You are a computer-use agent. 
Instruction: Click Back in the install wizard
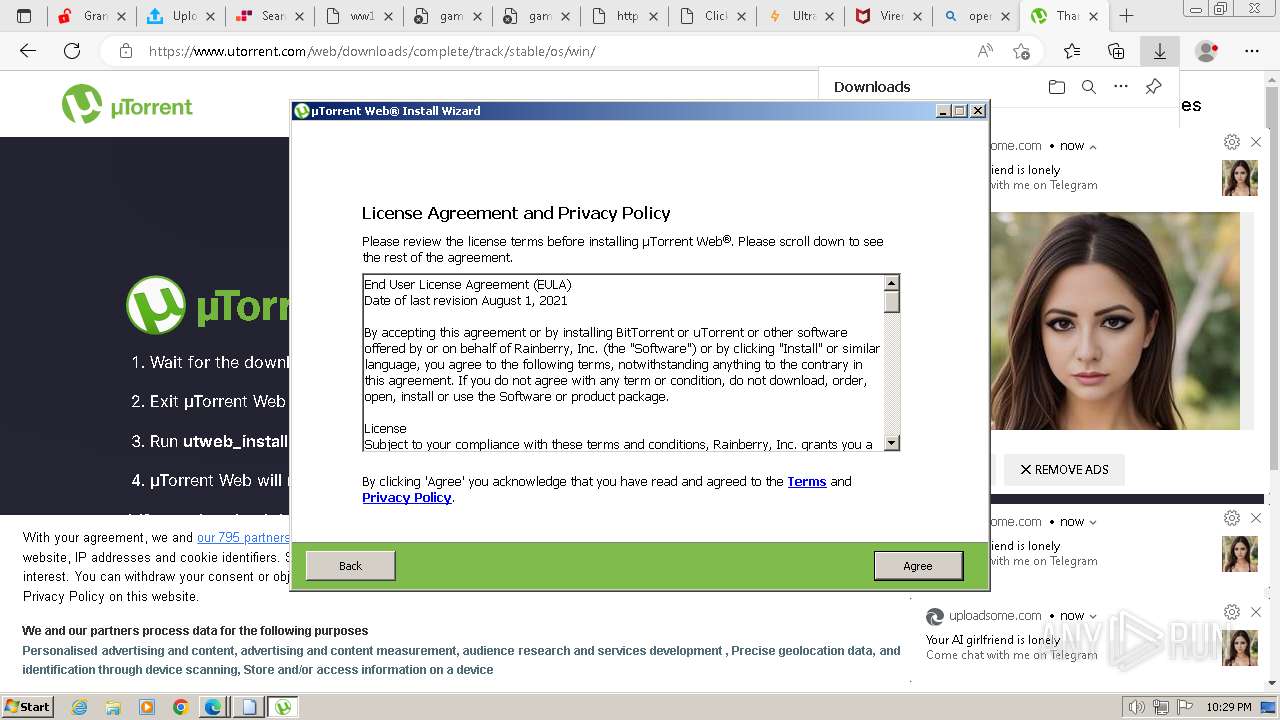pyautogui.click(x=350, y=566)
